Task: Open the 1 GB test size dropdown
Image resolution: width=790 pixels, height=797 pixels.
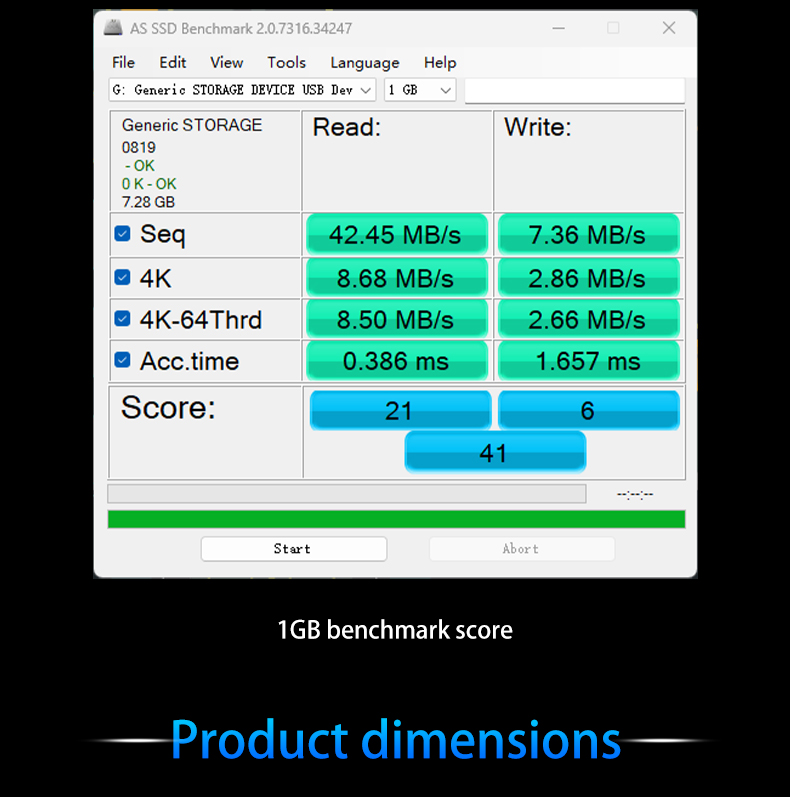Action: [x=445, y=90]
